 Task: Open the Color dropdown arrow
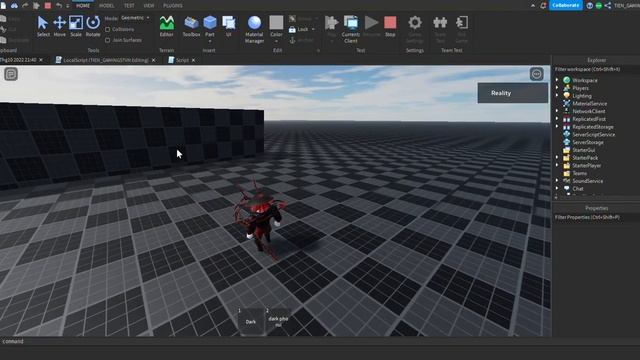pos(276,41)
